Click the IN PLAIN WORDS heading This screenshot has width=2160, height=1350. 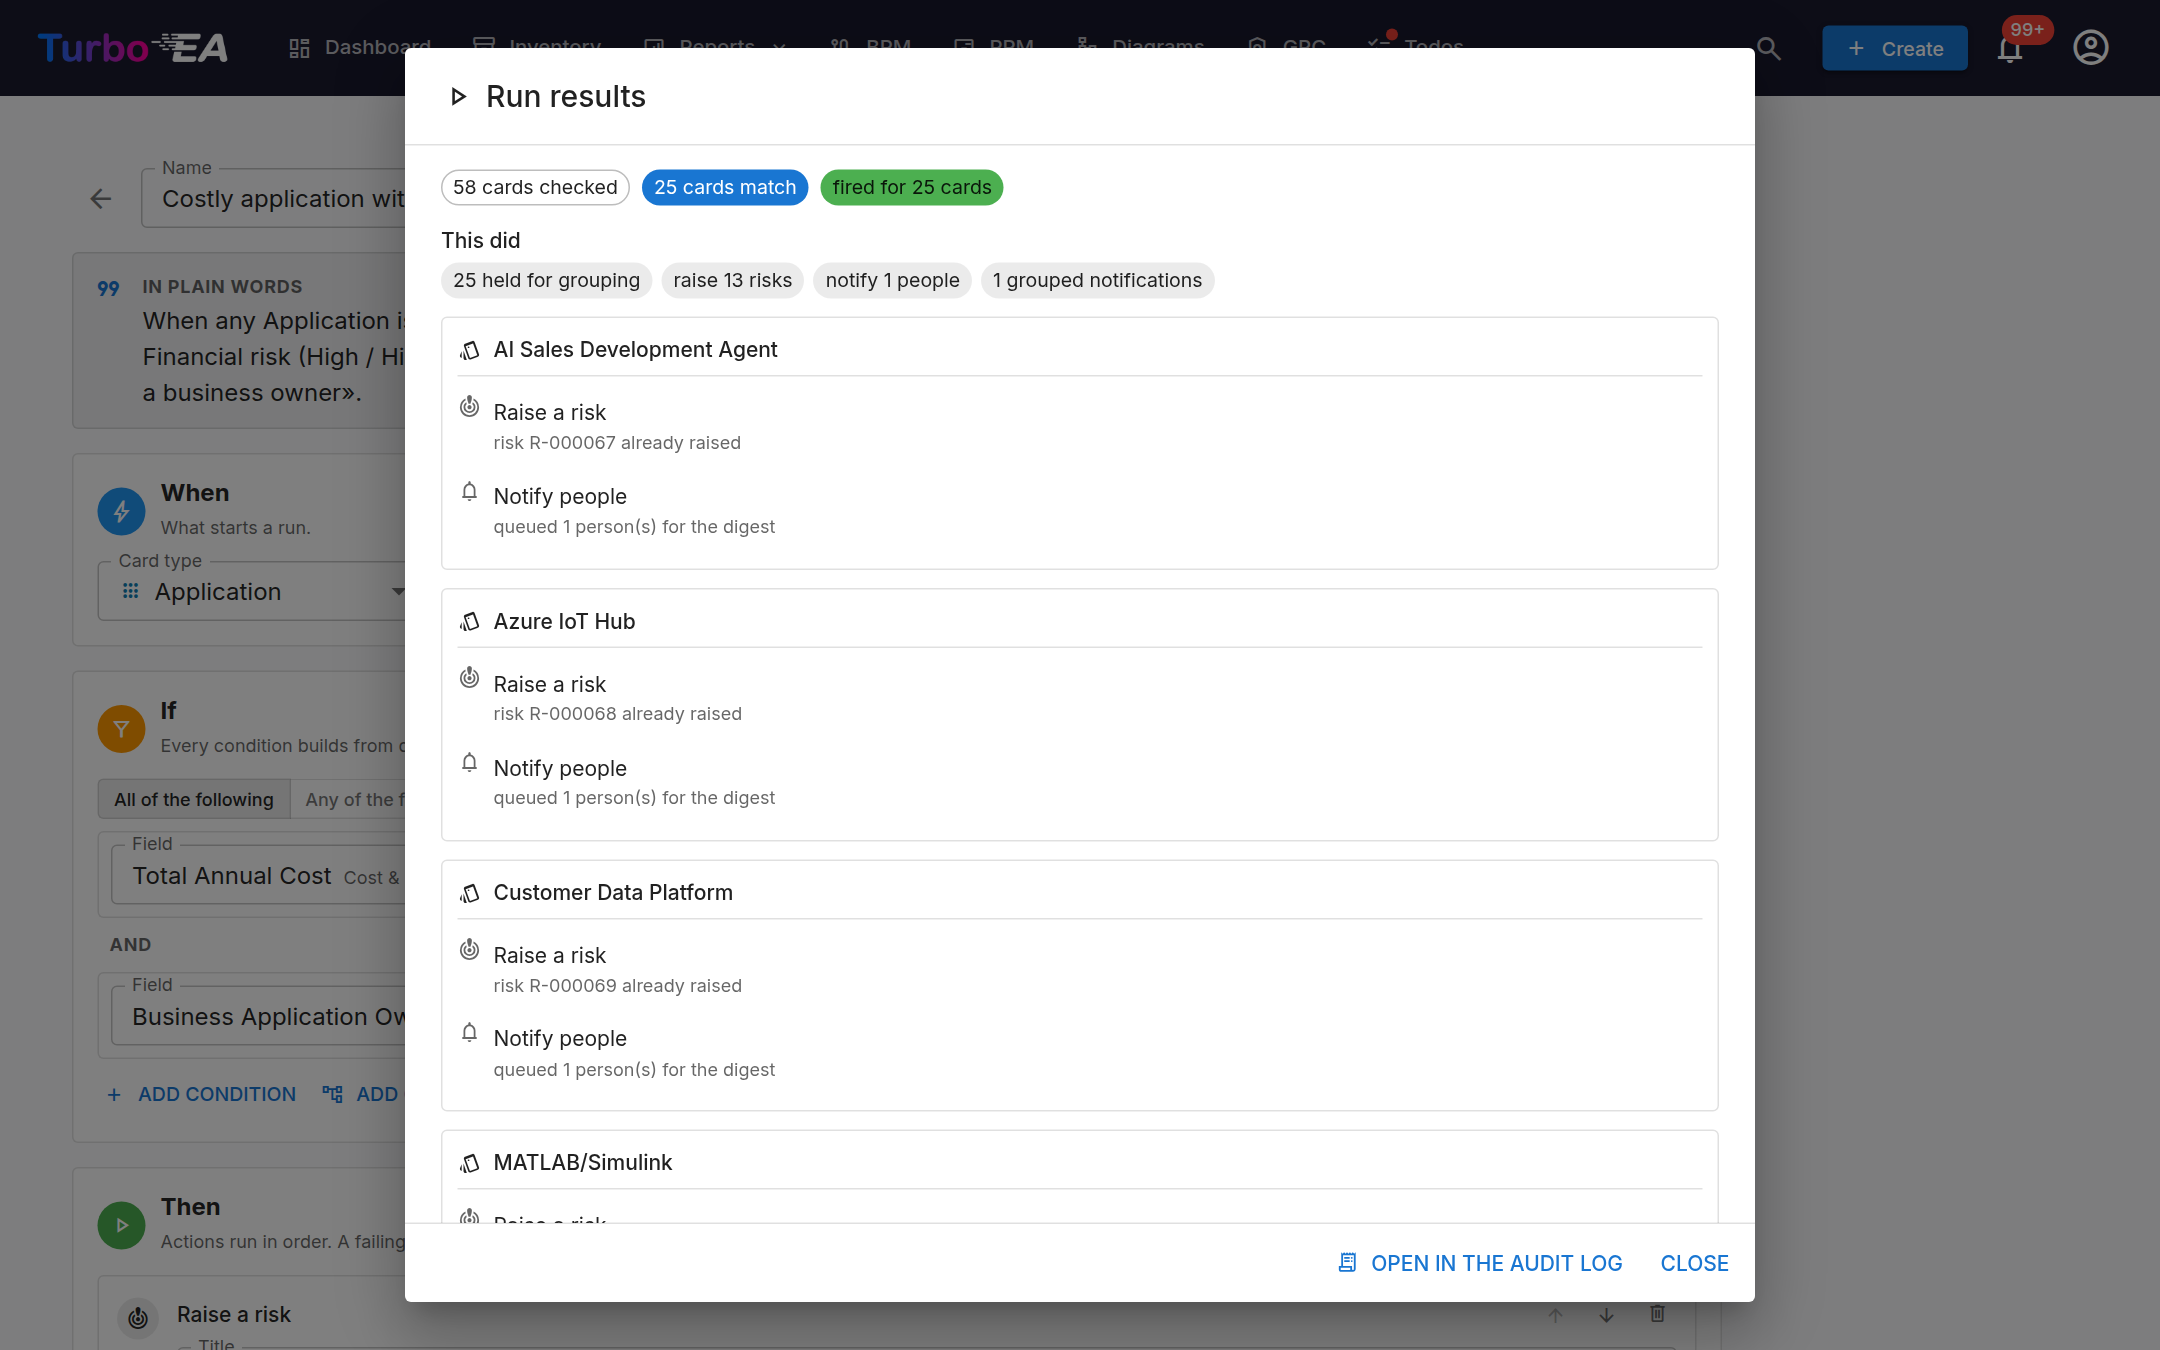222,287
